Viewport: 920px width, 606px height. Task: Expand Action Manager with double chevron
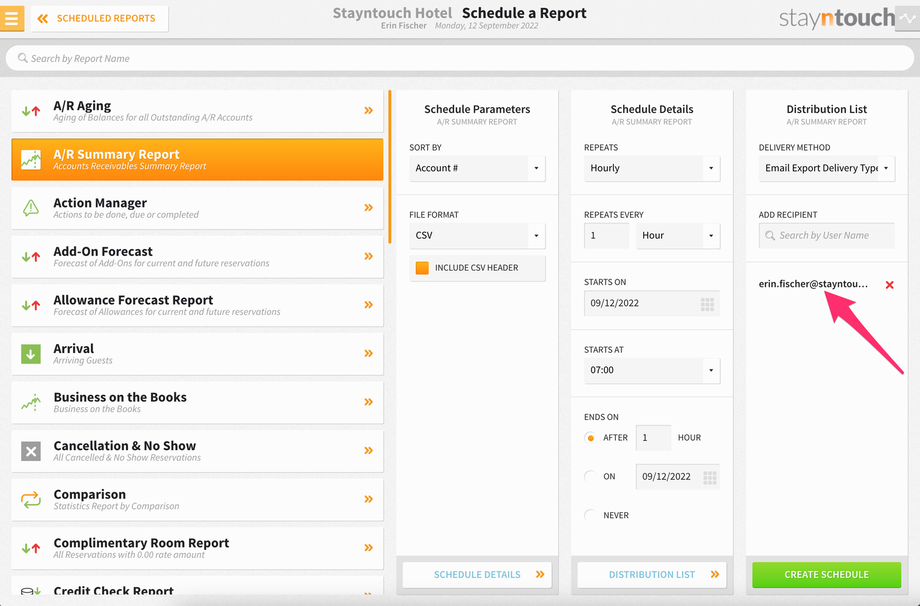[x=368, y=208]
